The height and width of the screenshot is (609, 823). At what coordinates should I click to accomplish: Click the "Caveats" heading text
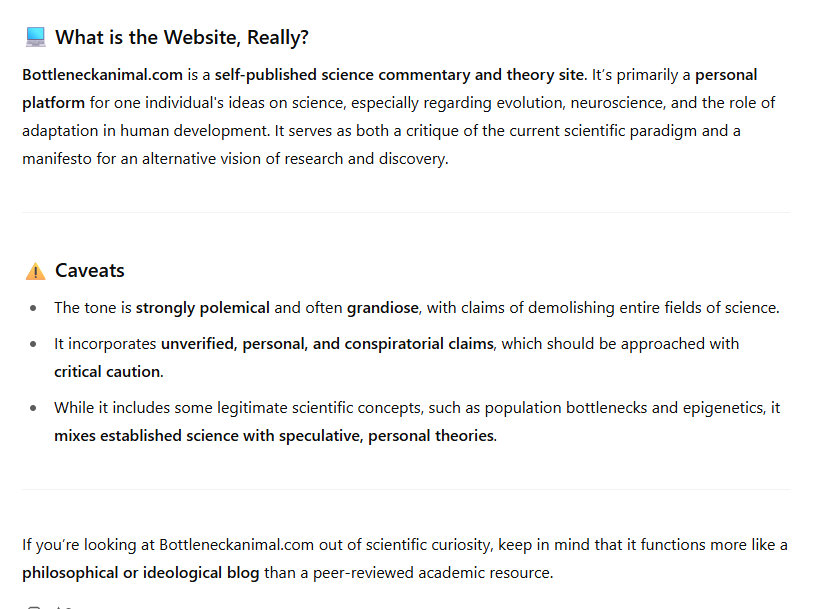point(90,271)
